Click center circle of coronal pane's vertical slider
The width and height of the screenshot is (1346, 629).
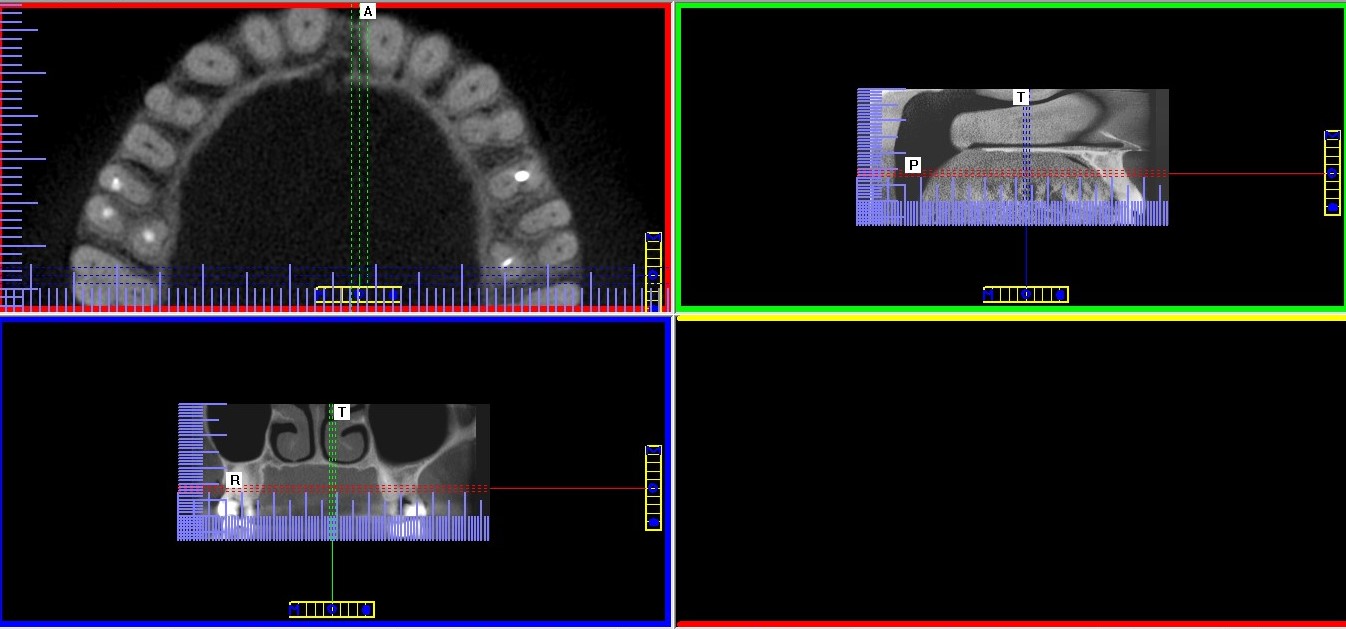[653, 488]
